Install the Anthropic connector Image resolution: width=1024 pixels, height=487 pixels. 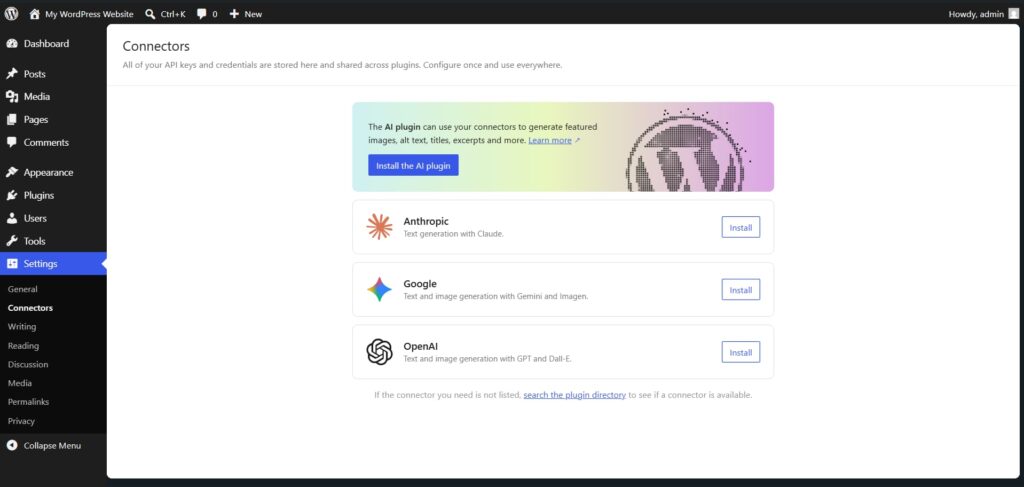(x=740, y=228)
